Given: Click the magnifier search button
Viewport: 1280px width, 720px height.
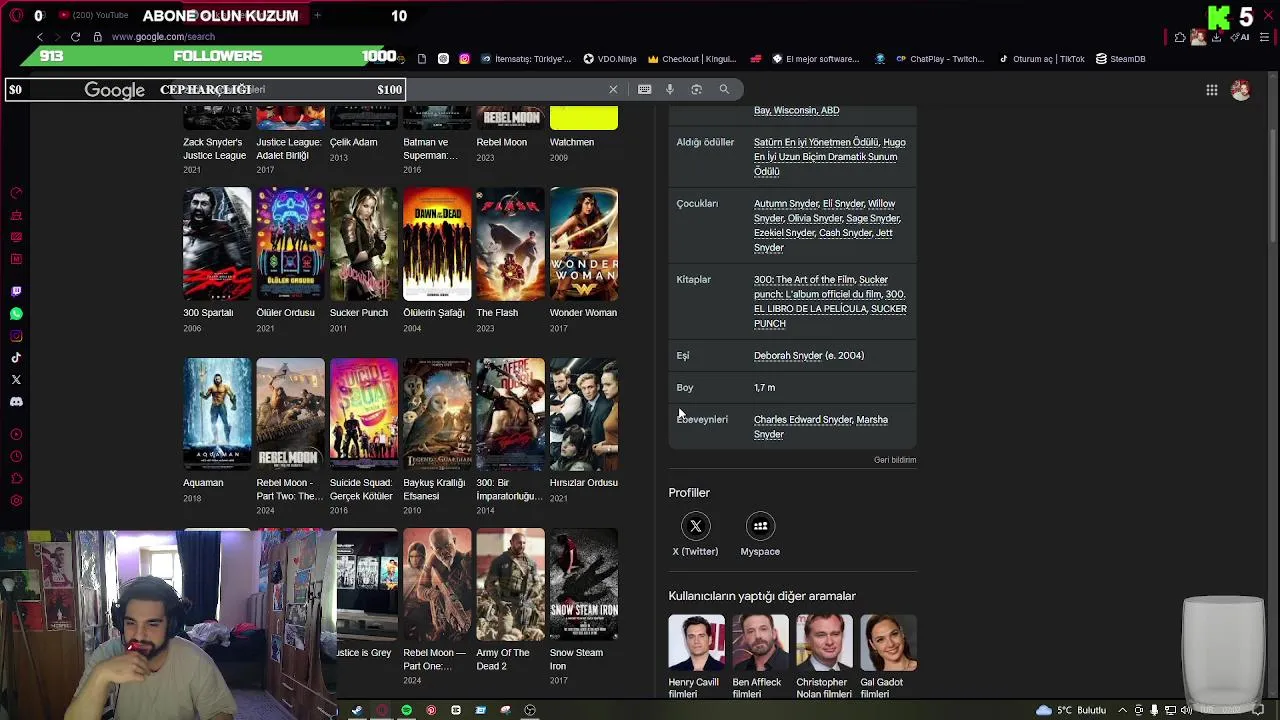Looking at the screenshot, I should click(724, 89).
